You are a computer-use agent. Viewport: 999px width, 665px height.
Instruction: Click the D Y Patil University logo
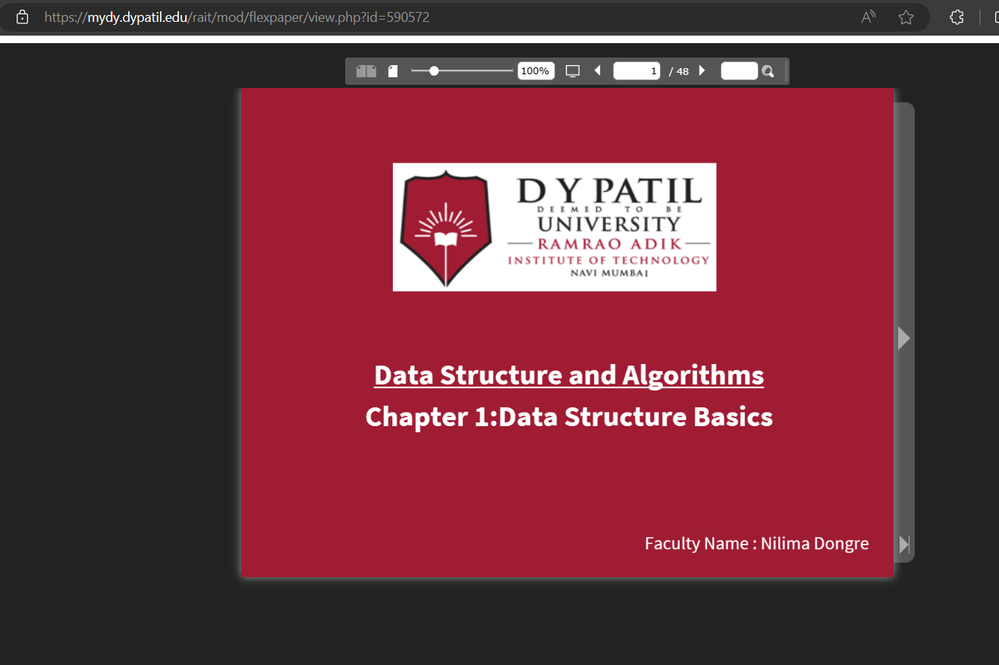tap(554, 227)
